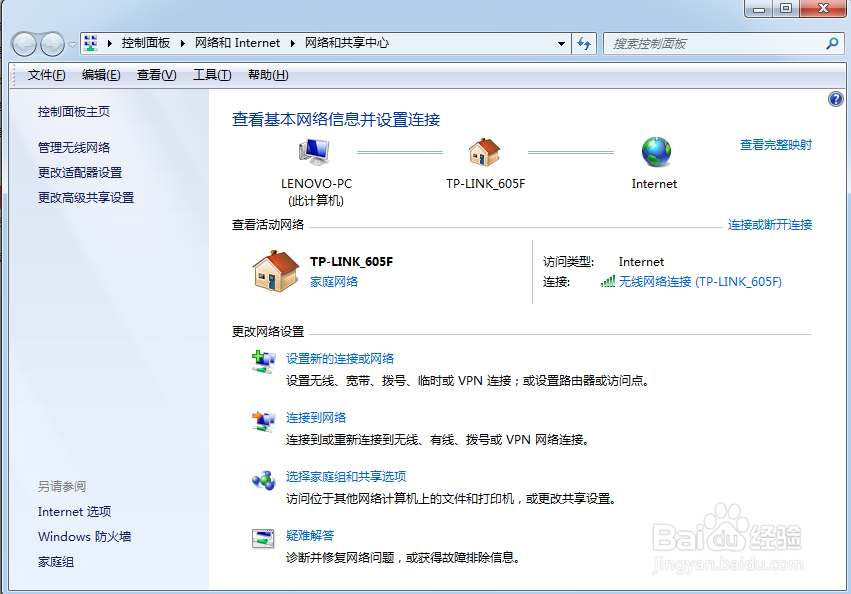Expand arrow after 网络和 Internet breadcrumb
Screen dimensions: 851x594
(x=293, y=43)
